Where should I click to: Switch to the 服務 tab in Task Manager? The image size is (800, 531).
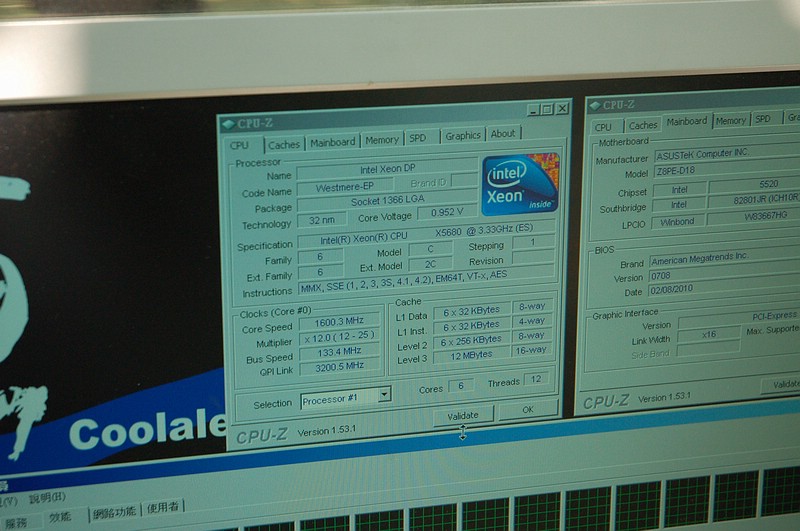[x=16, y=522]
